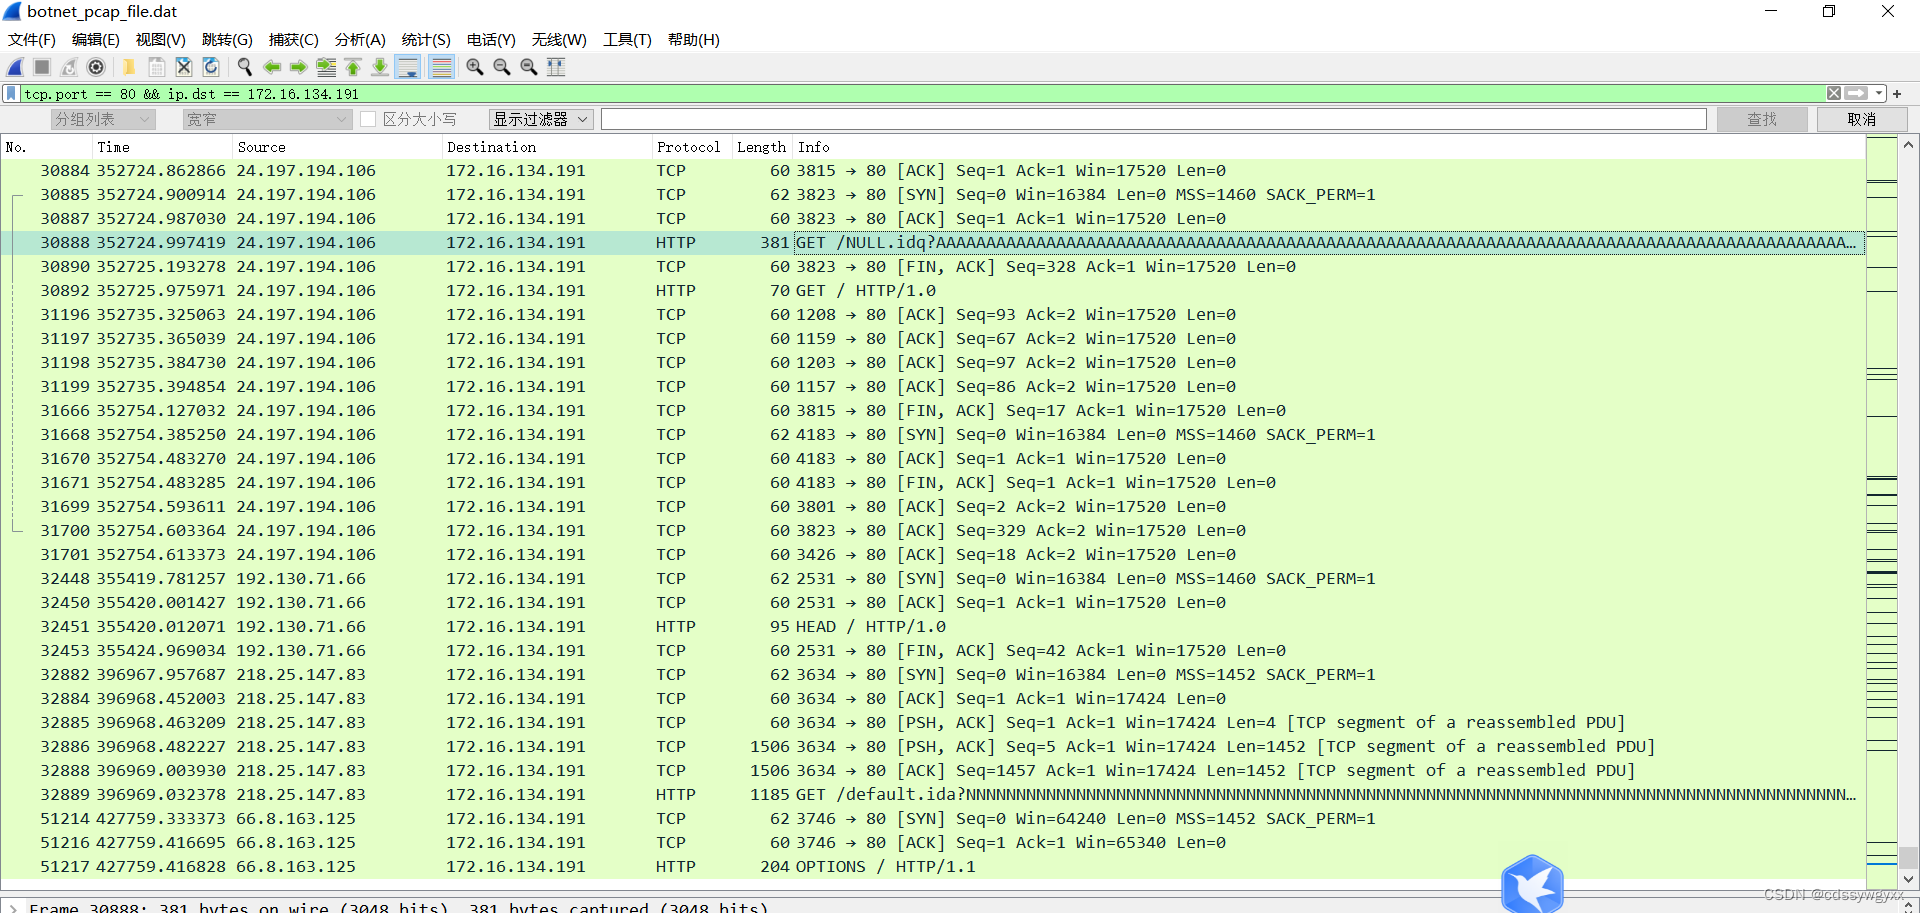Open a capture file with the folder icon
Screen dimensions: 1920x913
[x=129, y=67]
